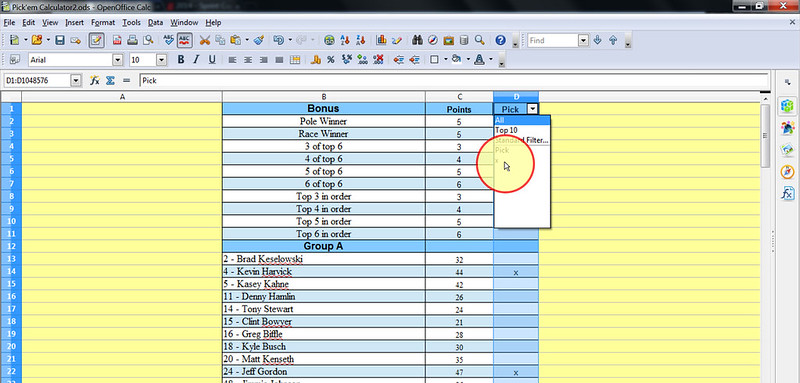This screenshot has height=383, width=800.
Task: Open the Data menu
Action: 156,22
